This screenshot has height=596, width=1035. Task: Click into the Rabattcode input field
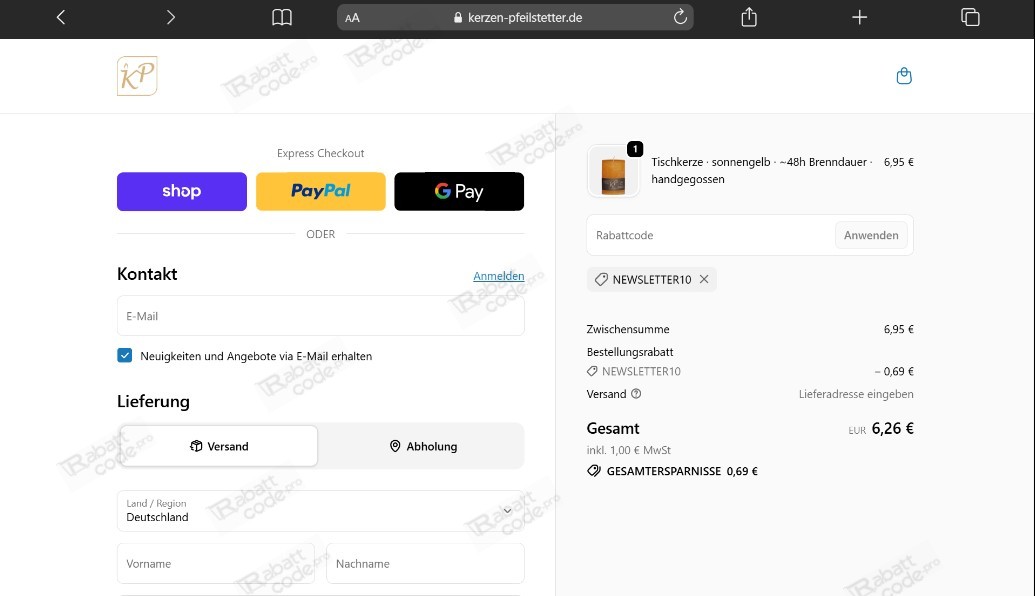(710, 236)
